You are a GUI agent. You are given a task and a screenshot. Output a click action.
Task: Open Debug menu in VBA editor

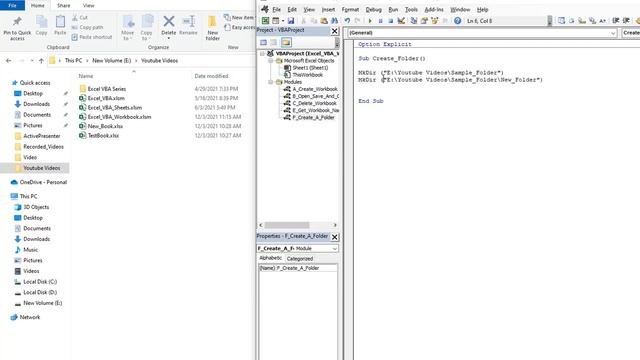[x=373, y=9]
